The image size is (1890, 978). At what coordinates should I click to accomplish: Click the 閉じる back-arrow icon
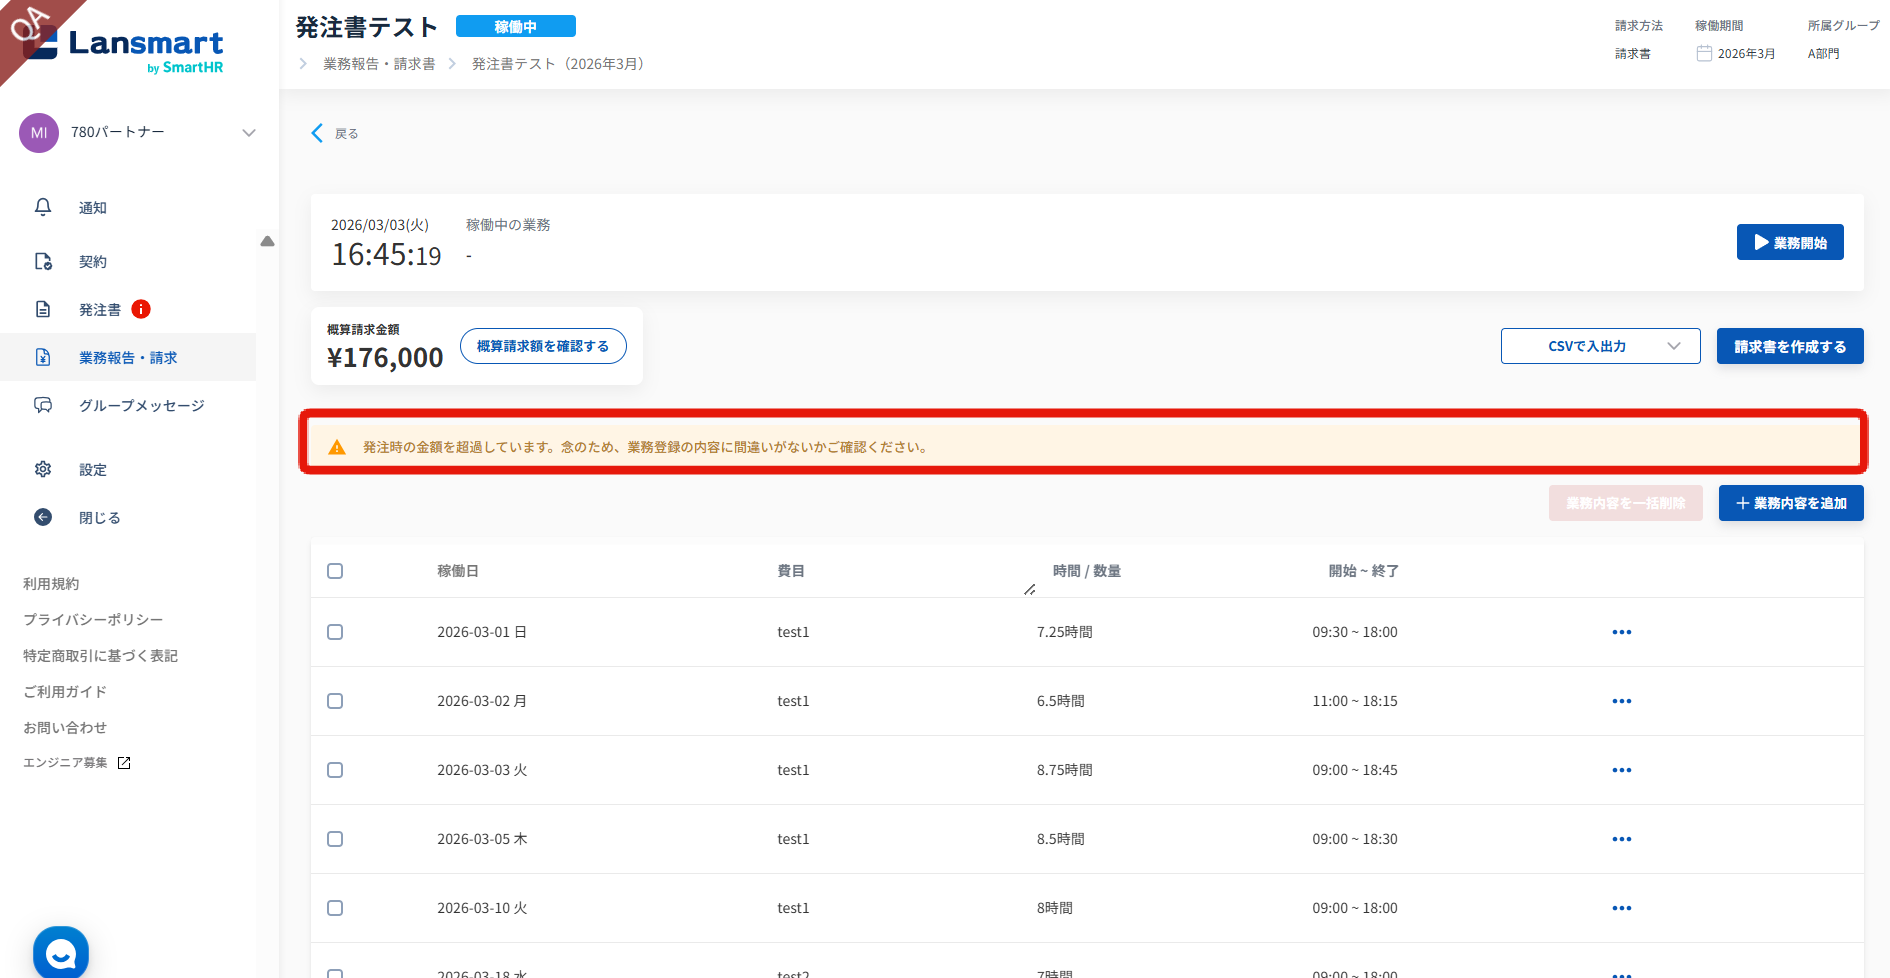click(x=43, y=517)
